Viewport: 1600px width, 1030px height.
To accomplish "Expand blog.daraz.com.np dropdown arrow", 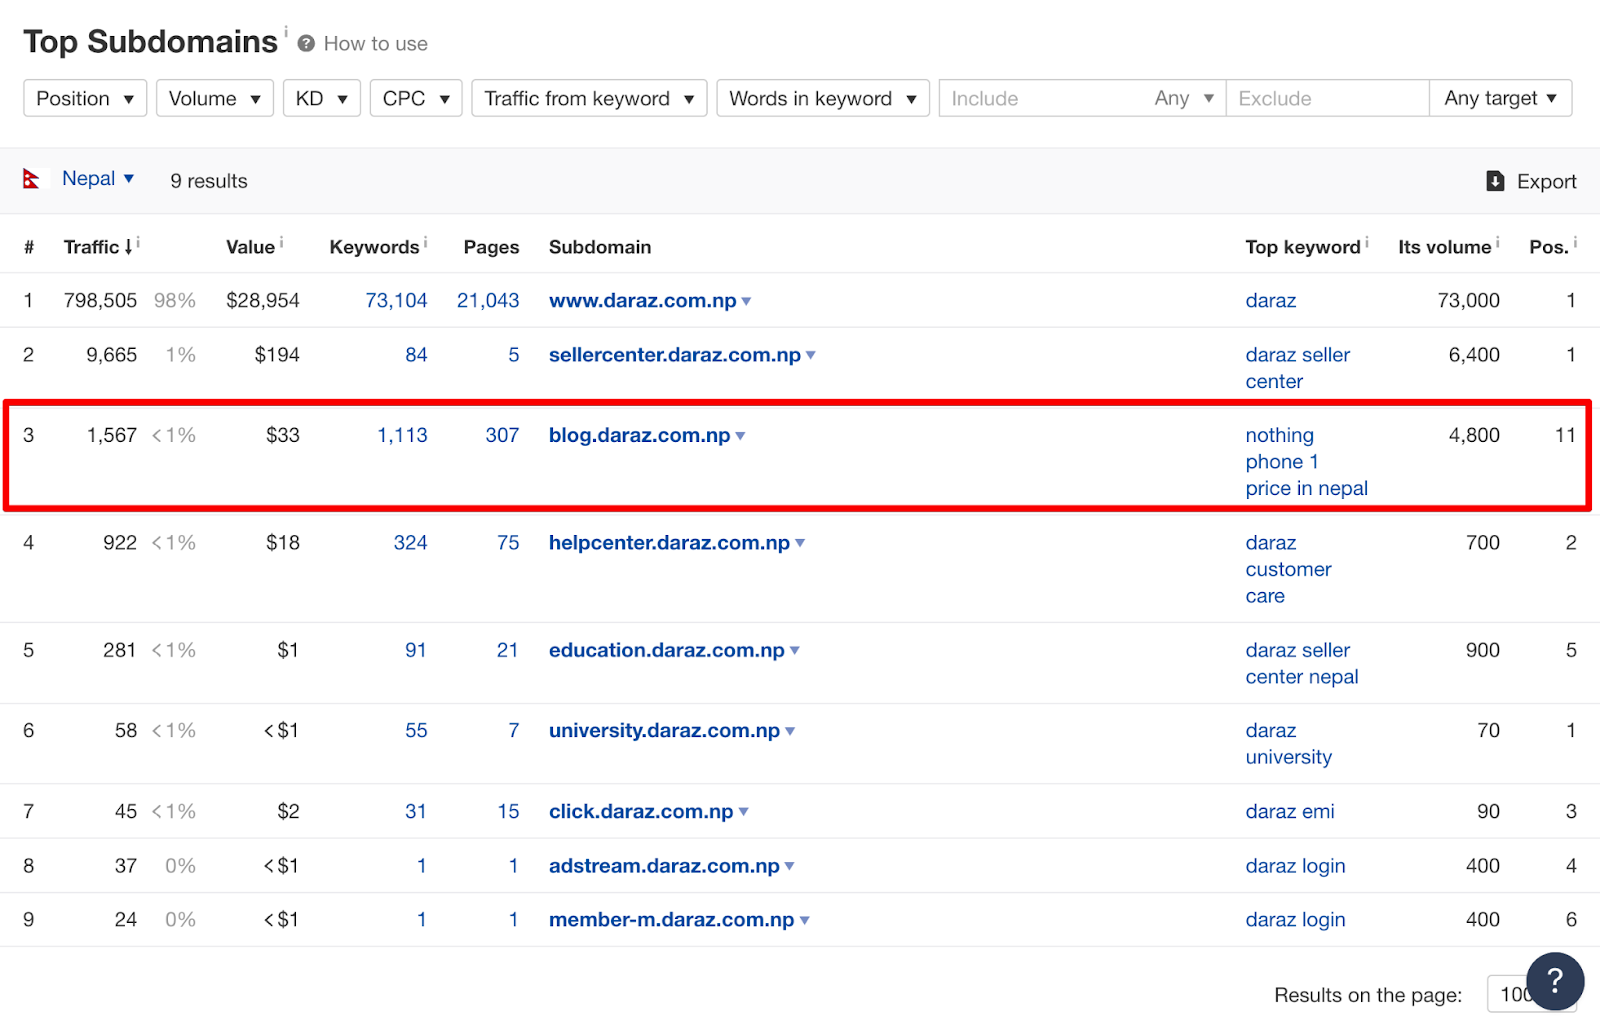I will [740, 436].
